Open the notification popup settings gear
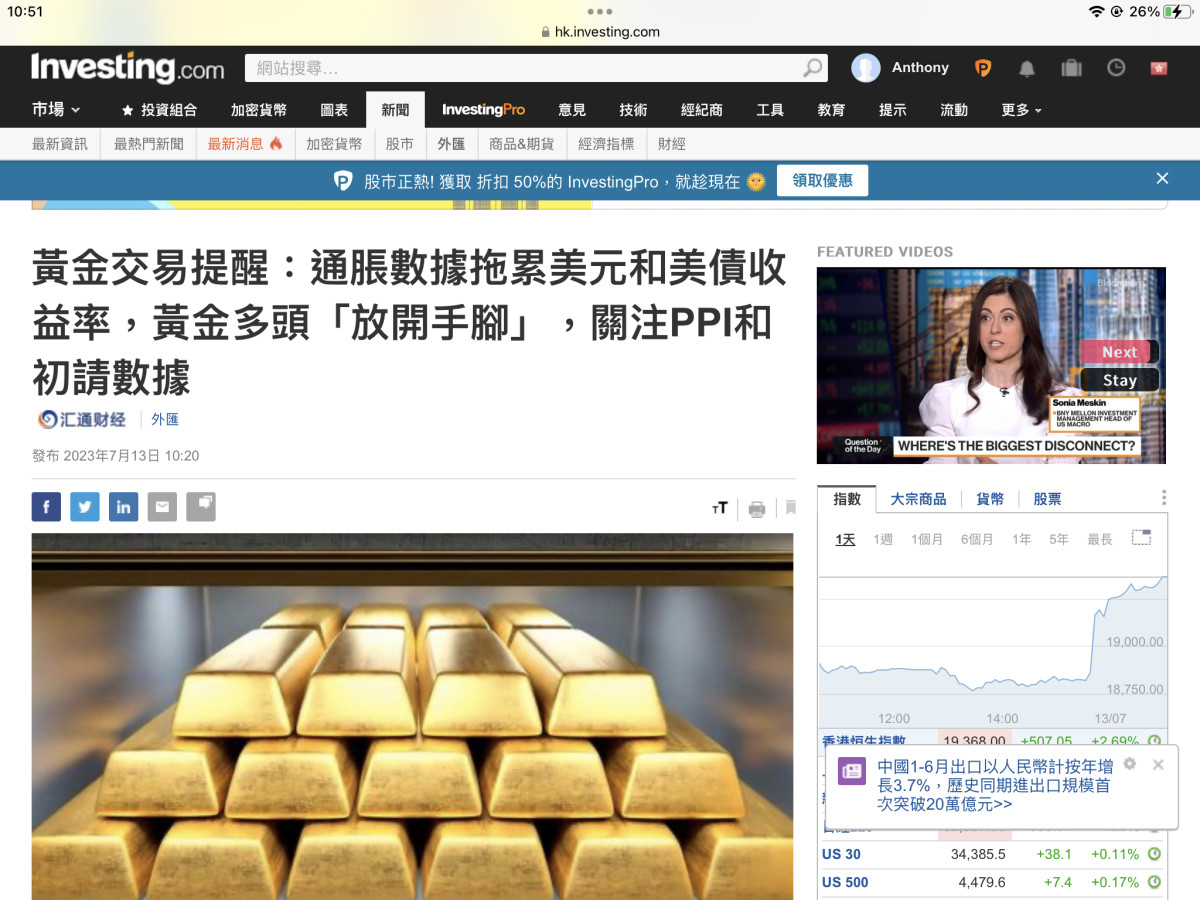Viewport: 1200px width, 900px height. 1130,764
